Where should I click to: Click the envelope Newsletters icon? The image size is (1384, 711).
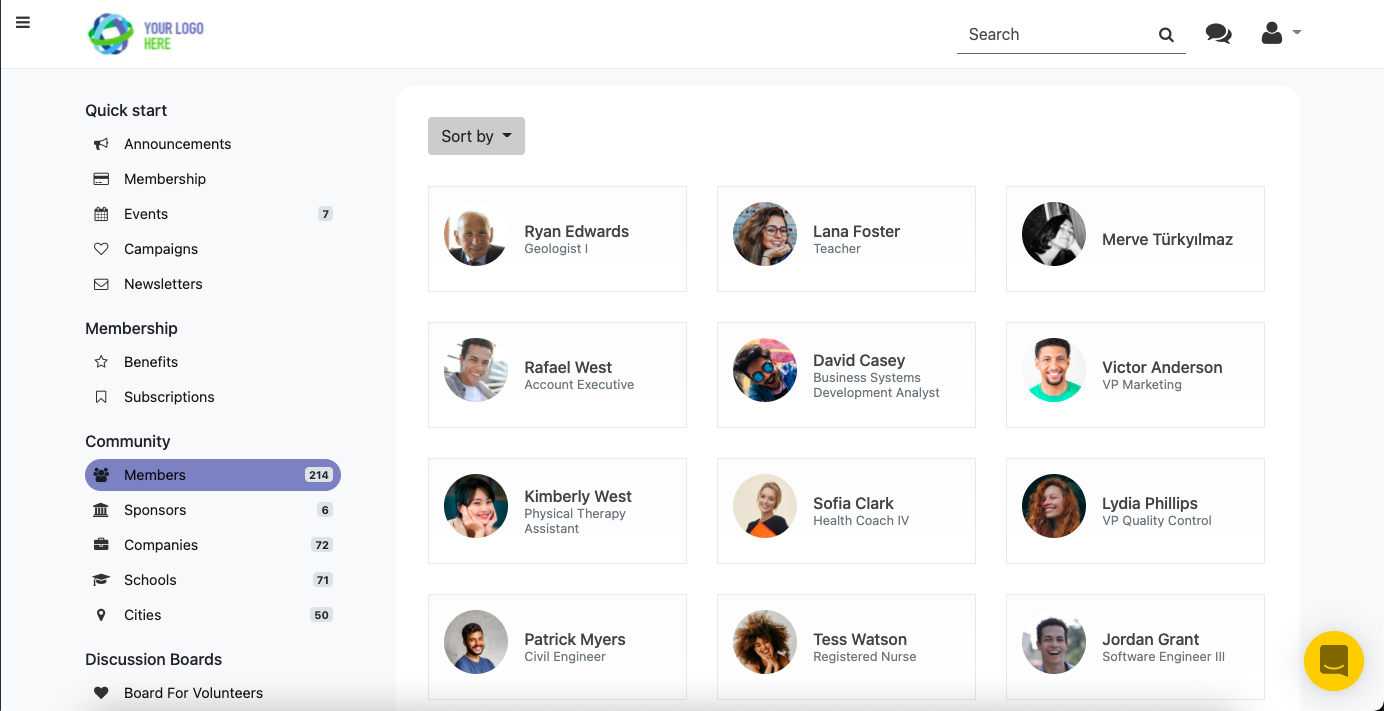101,284
